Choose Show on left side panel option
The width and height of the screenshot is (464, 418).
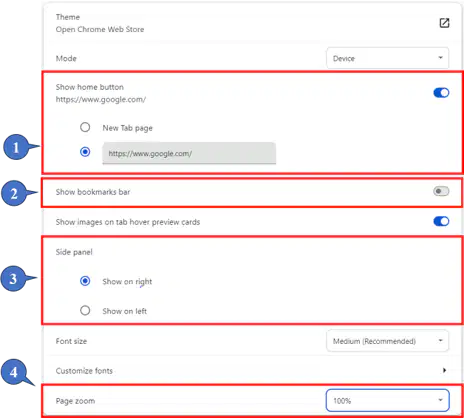pyautogui.click(x=85, y=311)
